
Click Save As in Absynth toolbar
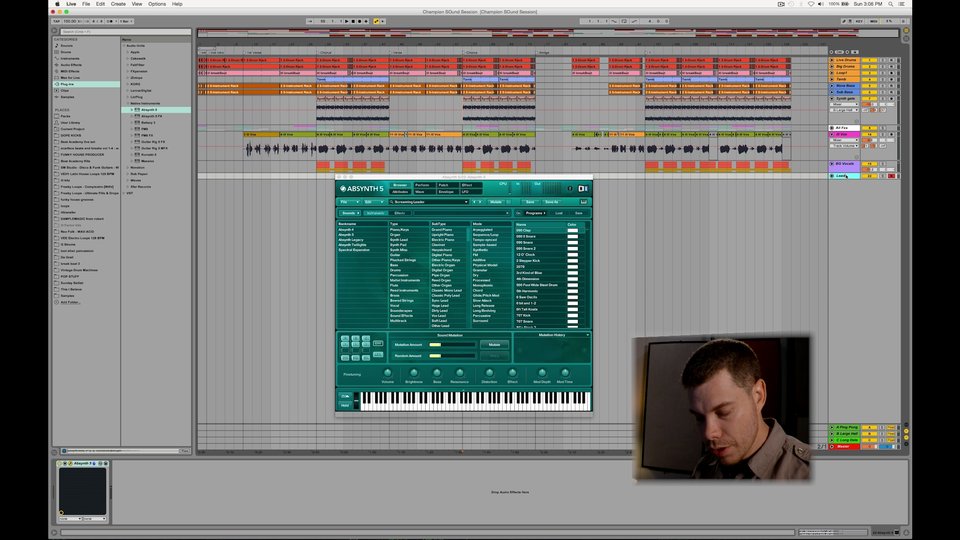(552, 202)
